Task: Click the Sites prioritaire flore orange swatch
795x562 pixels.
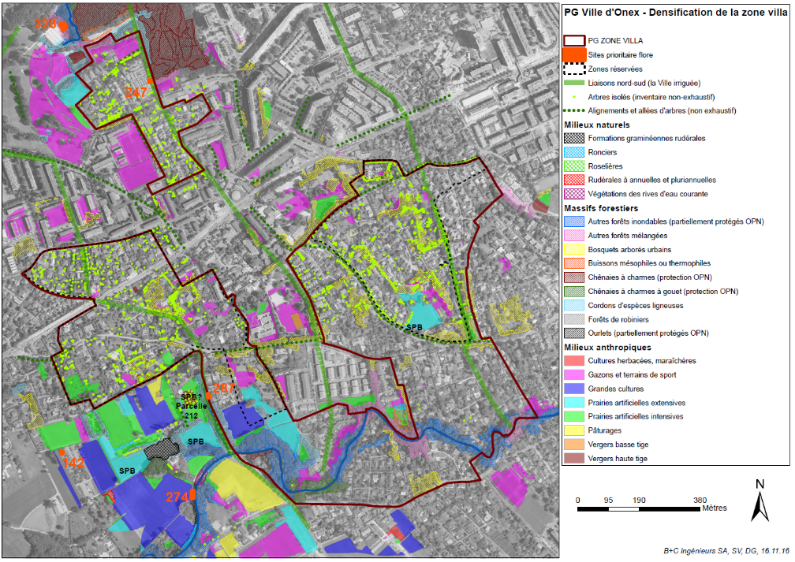Action: coord(573,54)
